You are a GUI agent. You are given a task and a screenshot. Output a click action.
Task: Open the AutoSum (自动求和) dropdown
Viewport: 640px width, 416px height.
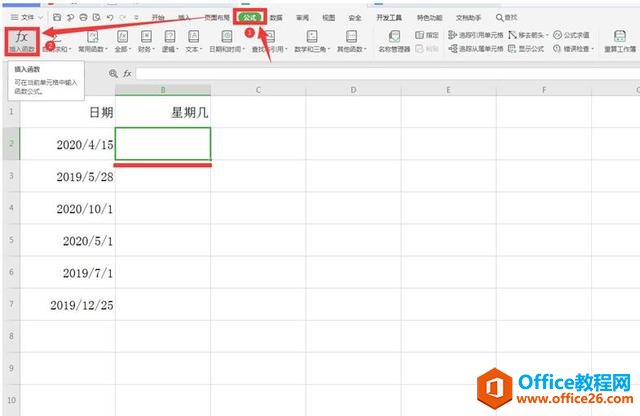(57, 42)
